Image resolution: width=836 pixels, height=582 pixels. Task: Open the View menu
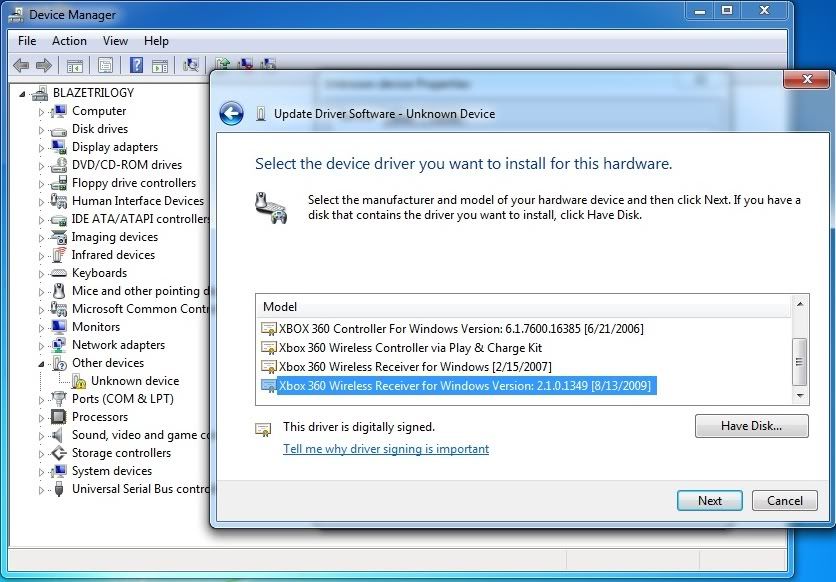[115, 41]
